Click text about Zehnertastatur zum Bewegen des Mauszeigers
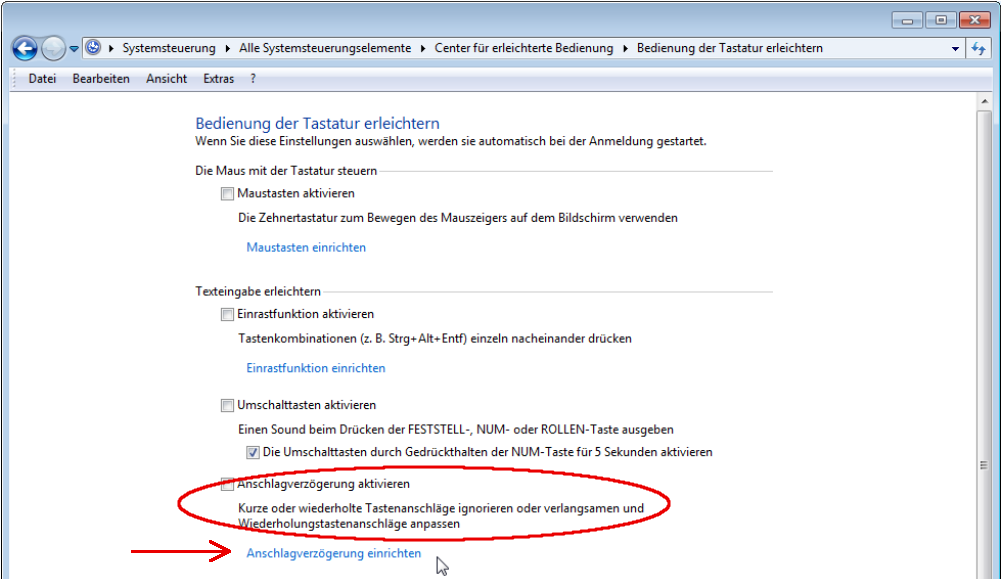The width and height of the screenshot is (1003, 579). pos(458,218)
